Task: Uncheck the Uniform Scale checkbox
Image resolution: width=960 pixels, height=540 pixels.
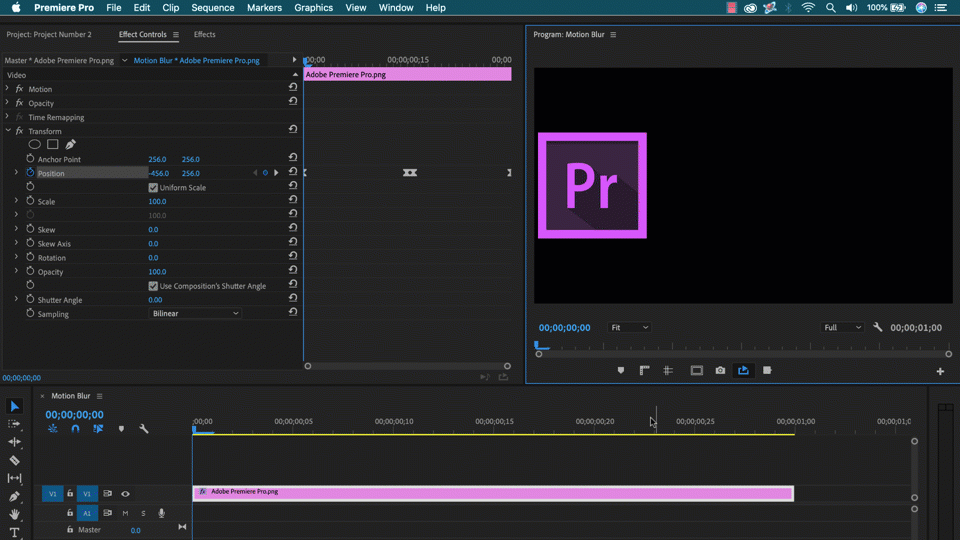Action: click(x=153, y=188)
